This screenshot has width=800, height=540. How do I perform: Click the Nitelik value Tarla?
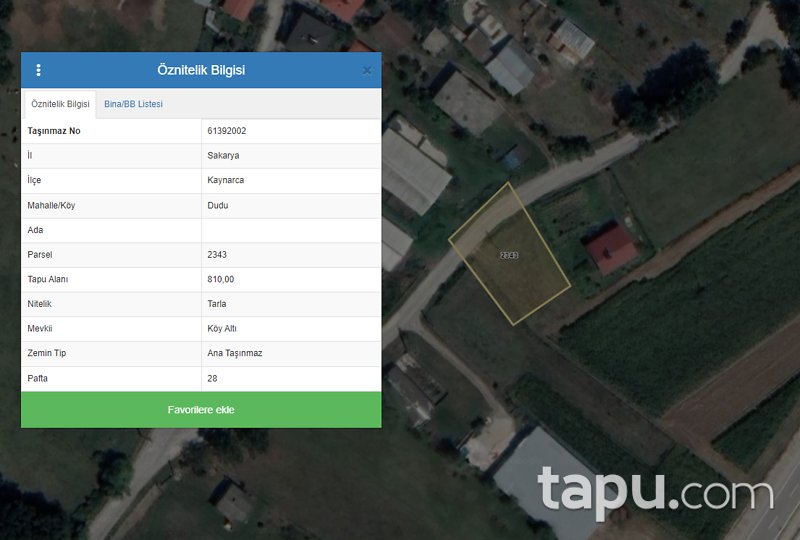tap(218, 304)
